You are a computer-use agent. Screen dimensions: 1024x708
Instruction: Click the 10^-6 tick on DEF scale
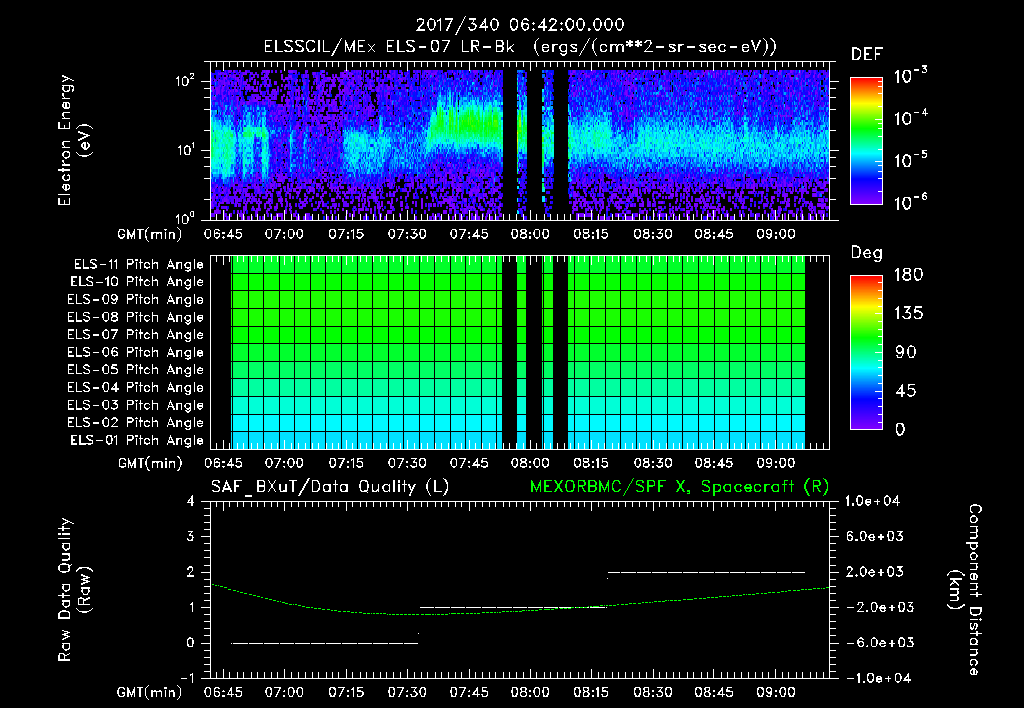pyautogui.click(x=910, y=202)
